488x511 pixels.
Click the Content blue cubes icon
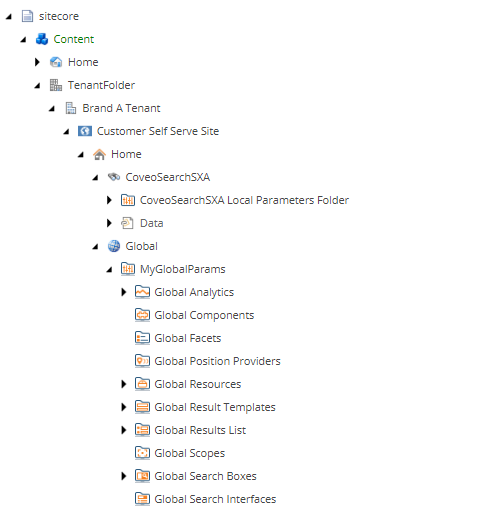[42, 39]
